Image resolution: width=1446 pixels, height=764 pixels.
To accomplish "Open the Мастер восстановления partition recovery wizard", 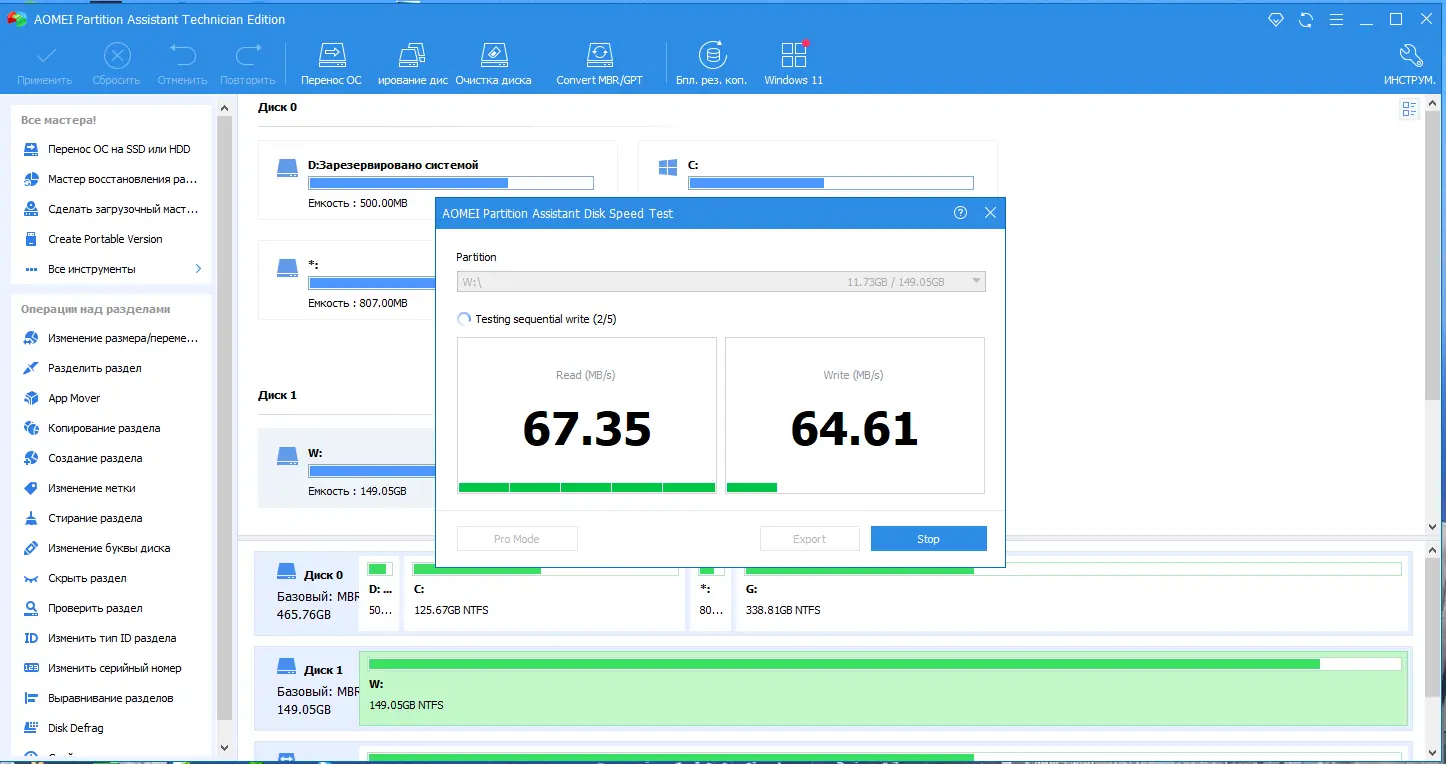I will 110,179.
